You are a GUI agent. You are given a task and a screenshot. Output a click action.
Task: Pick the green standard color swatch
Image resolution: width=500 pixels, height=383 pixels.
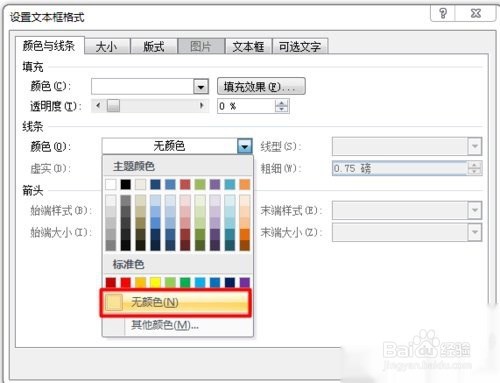(185, 283)
